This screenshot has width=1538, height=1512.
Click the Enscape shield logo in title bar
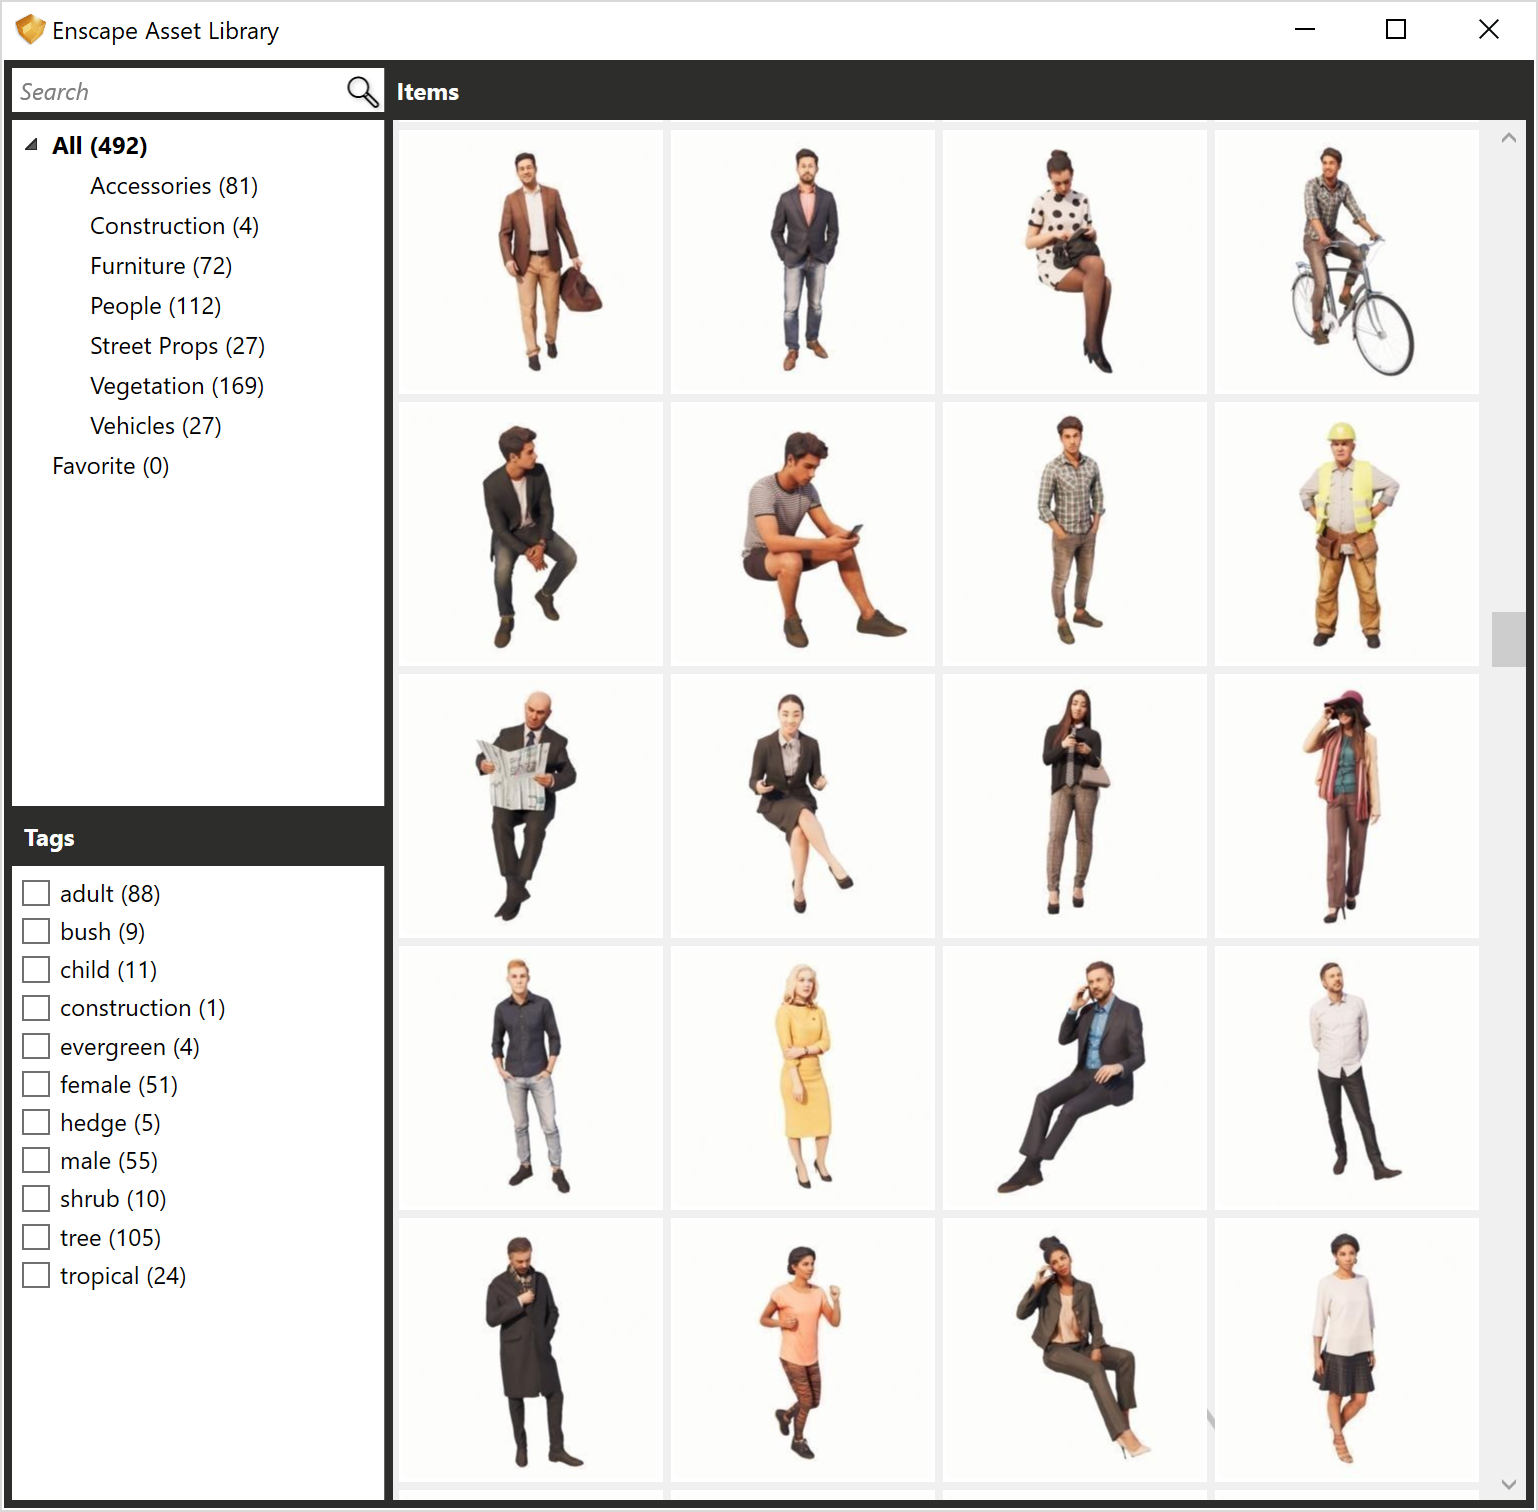(x=30, y=29)
